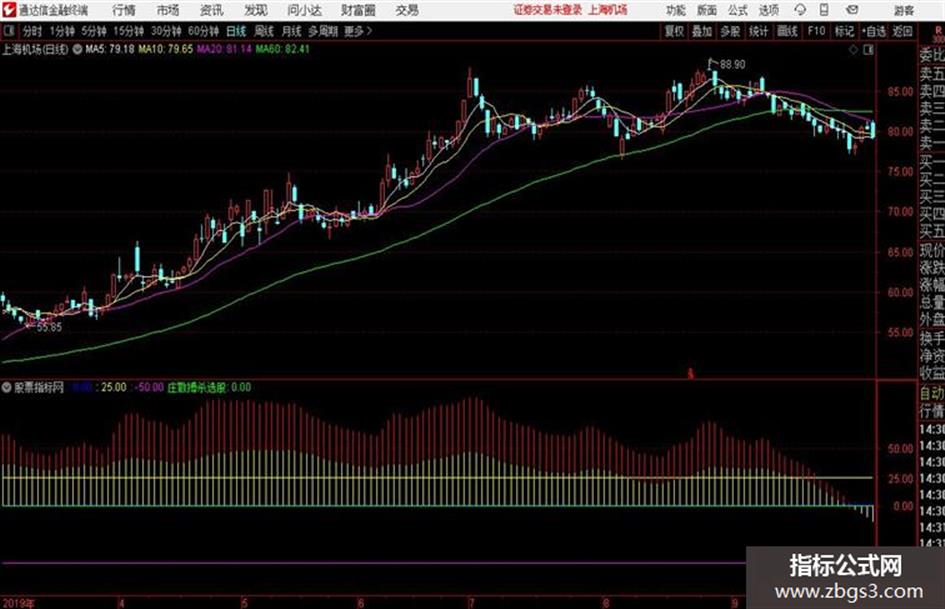Click the diamond icon at chart top-right
The height and width of the screenshot is (609, 945).
point(853,50)
